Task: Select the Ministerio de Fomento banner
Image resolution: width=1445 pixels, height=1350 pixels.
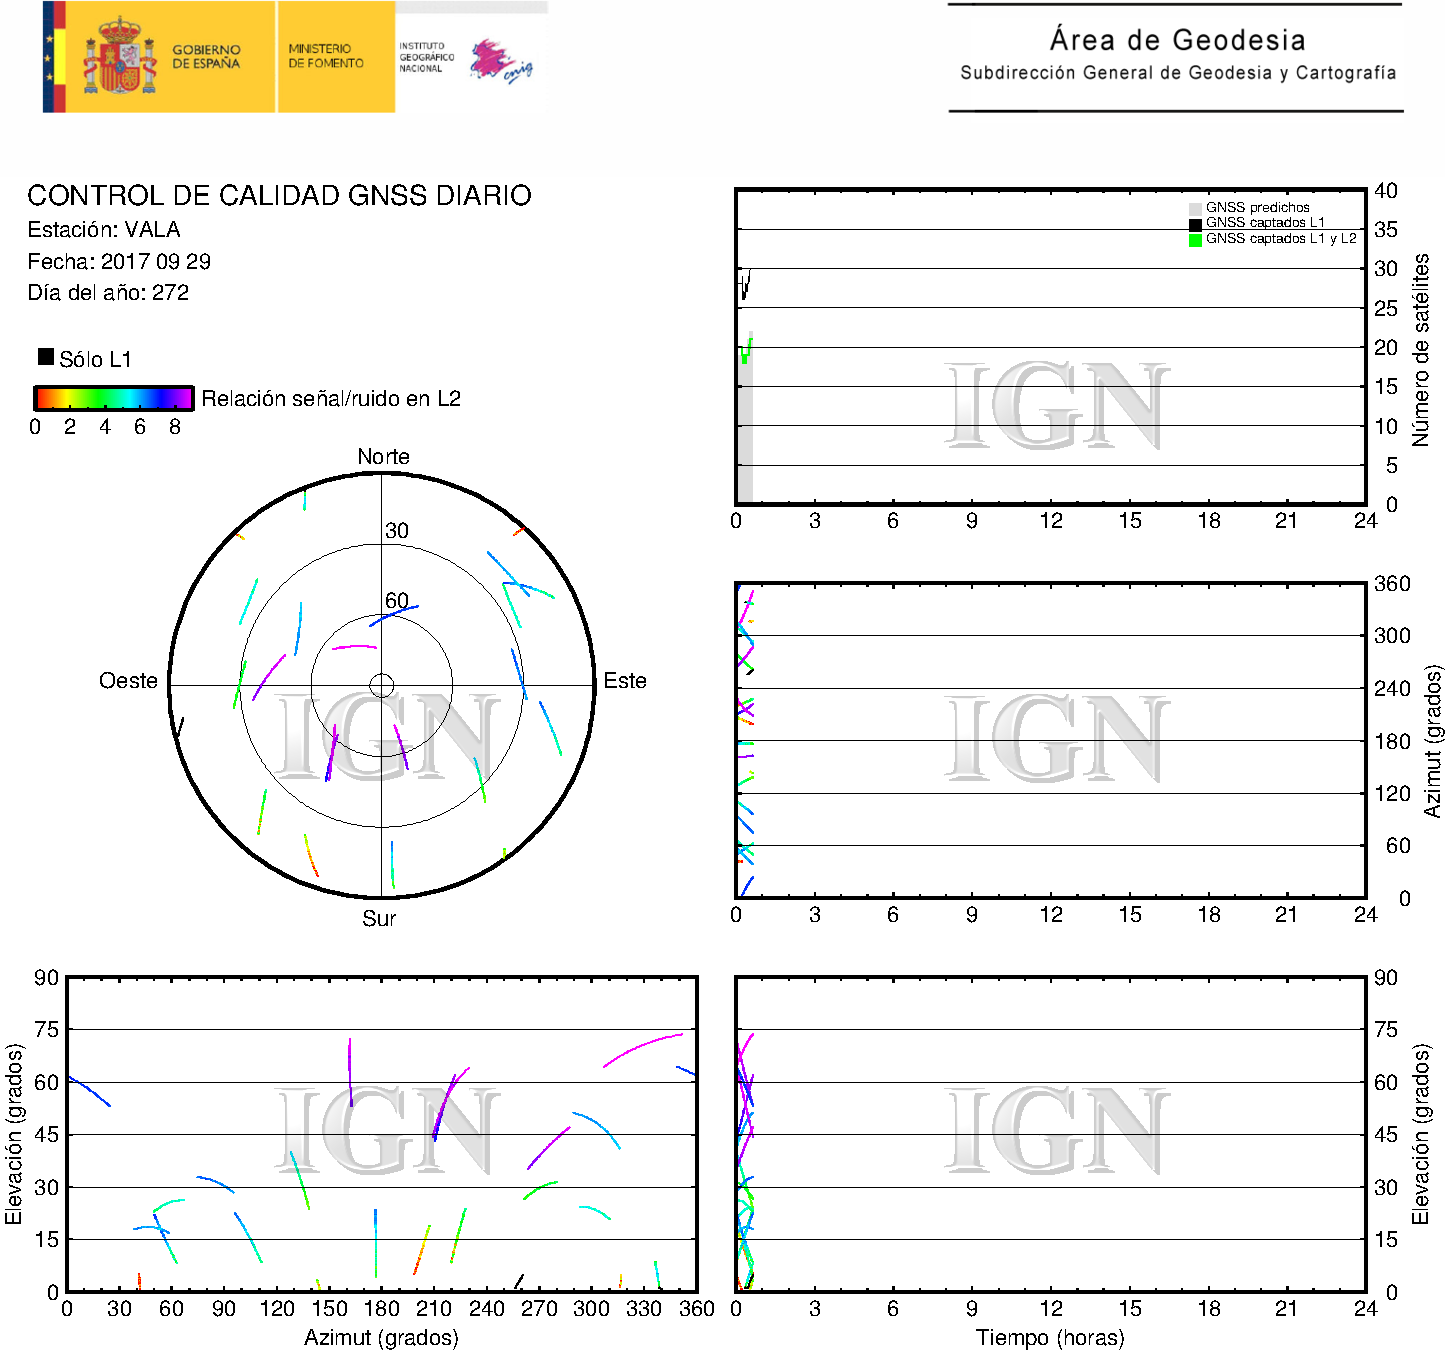Action: pyautogui.click(x=335, y=57)
